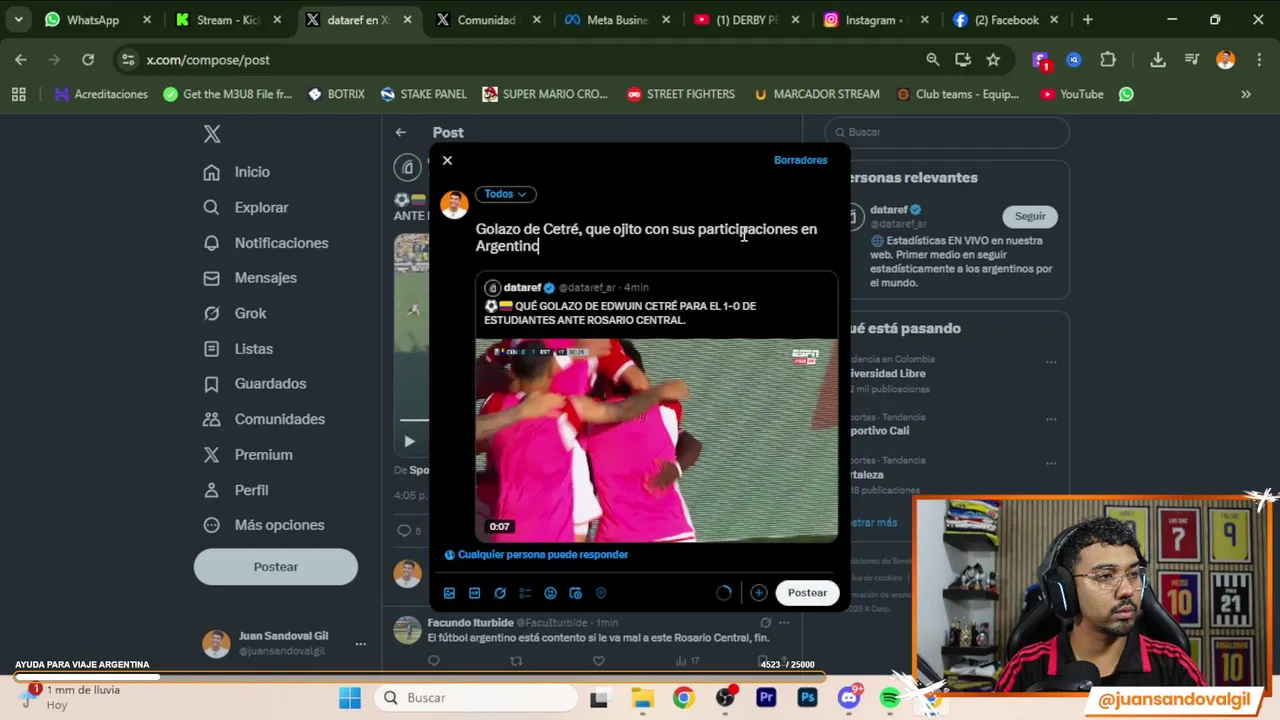1280x720 pixels.
Task: Open Windows Start menu
Action: point(350,698)
